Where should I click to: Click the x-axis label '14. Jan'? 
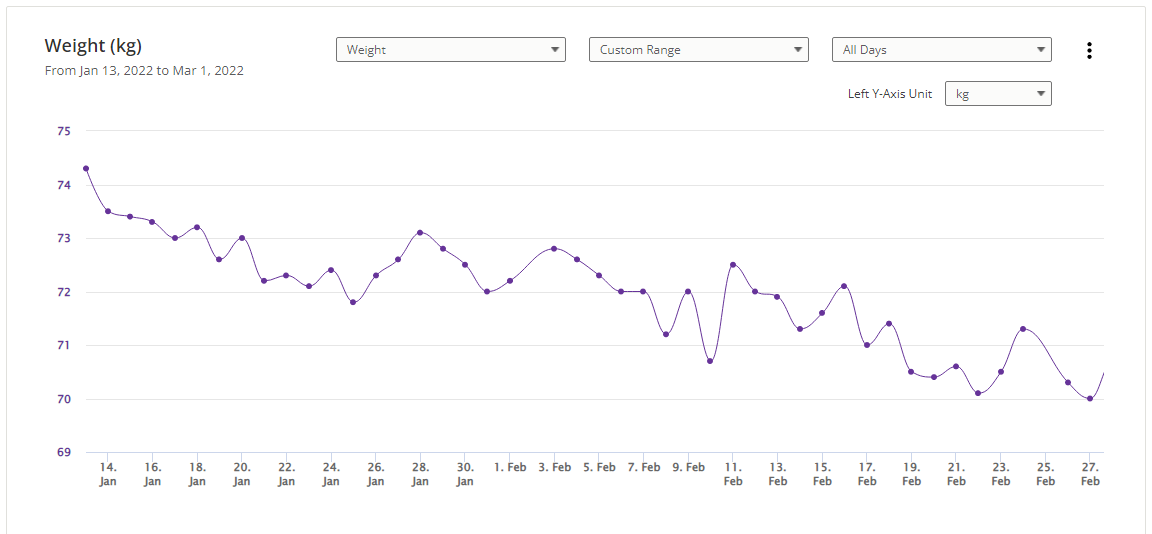108,474
